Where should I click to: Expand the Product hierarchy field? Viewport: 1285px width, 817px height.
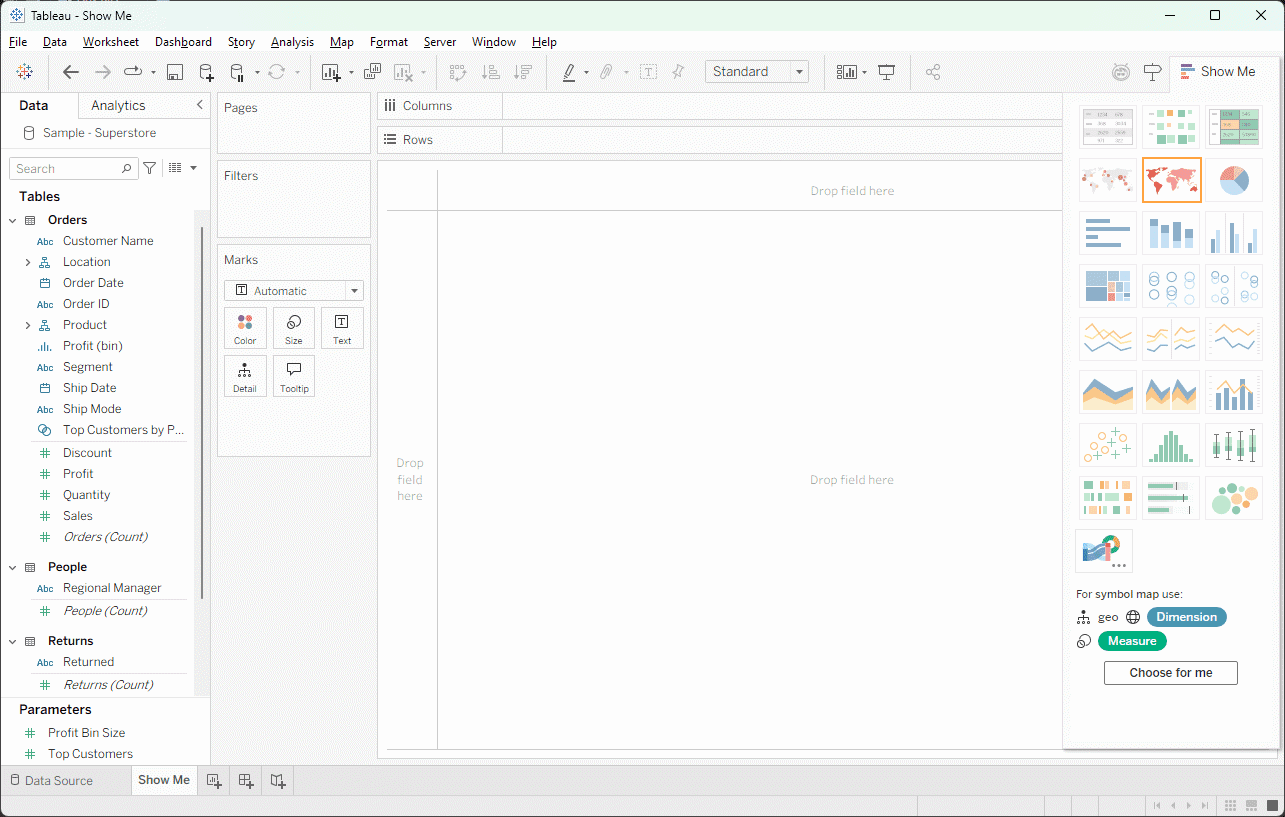tap(28, 325)
